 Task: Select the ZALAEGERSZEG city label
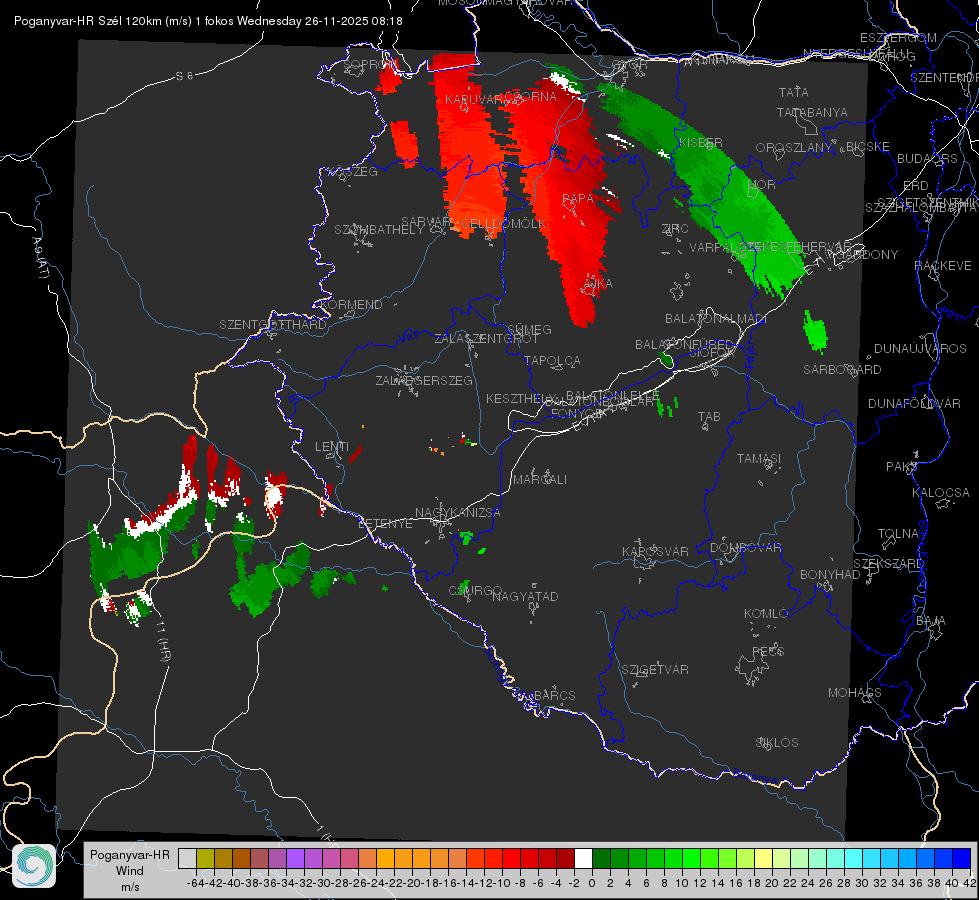(x=423, y=380)
